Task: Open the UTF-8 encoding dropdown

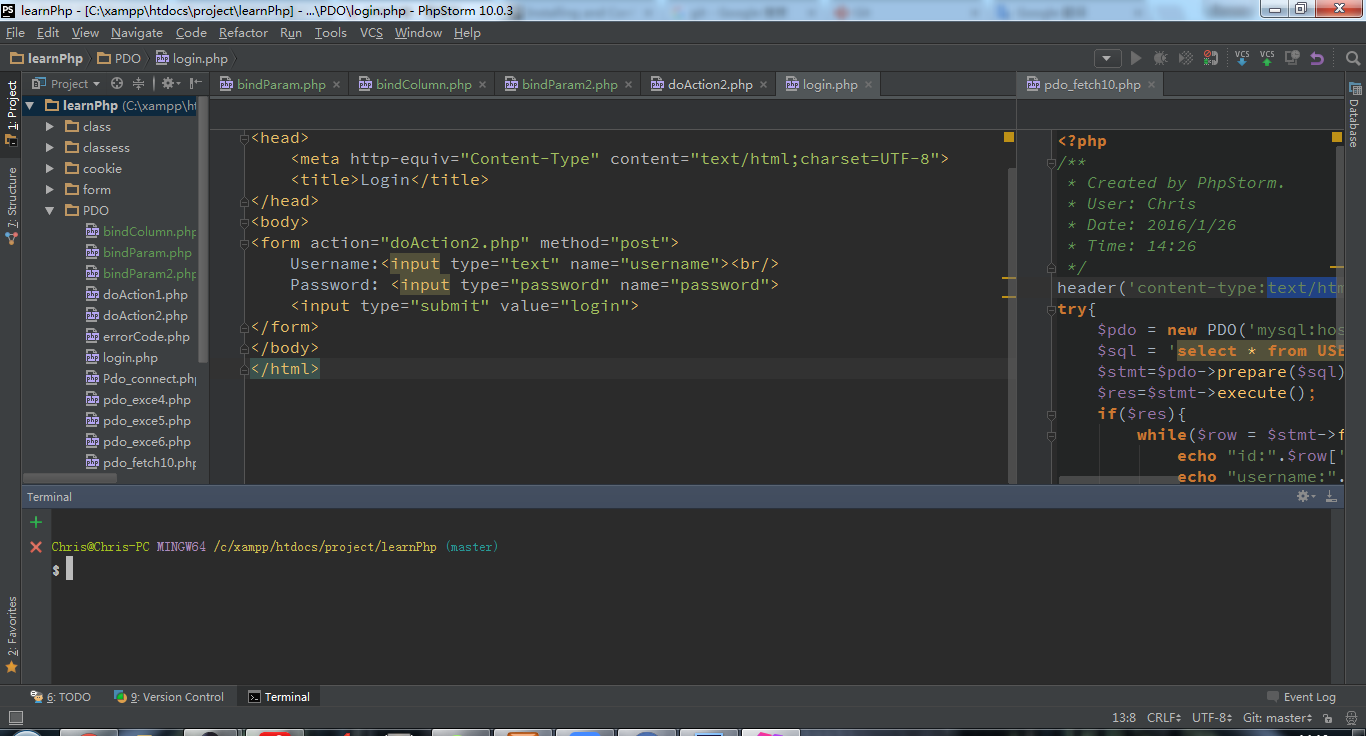Action: [1212, 718]
